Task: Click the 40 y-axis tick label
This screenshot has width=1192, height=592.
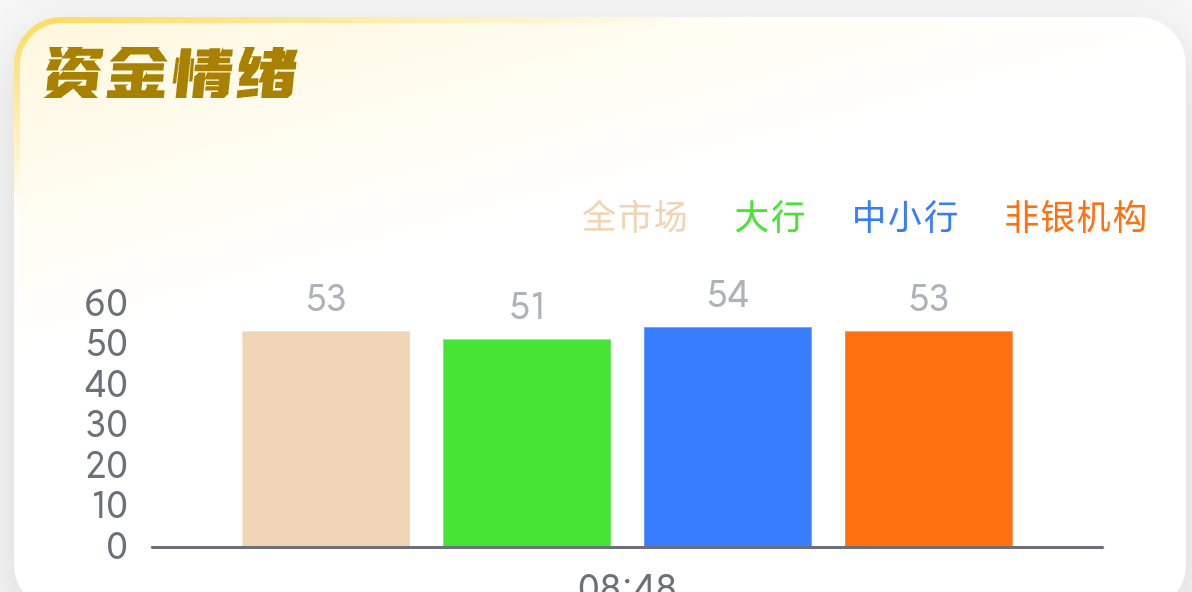Action: pos(106,385)
